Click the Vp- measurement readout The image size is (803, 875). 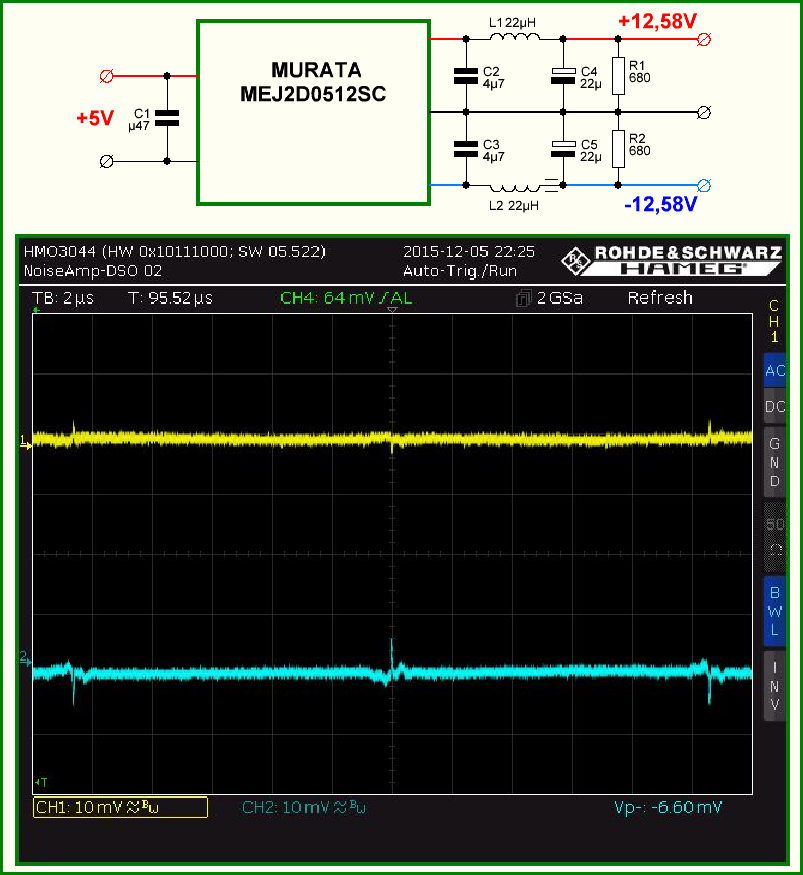pyautogui.click(x=668, y=807)
